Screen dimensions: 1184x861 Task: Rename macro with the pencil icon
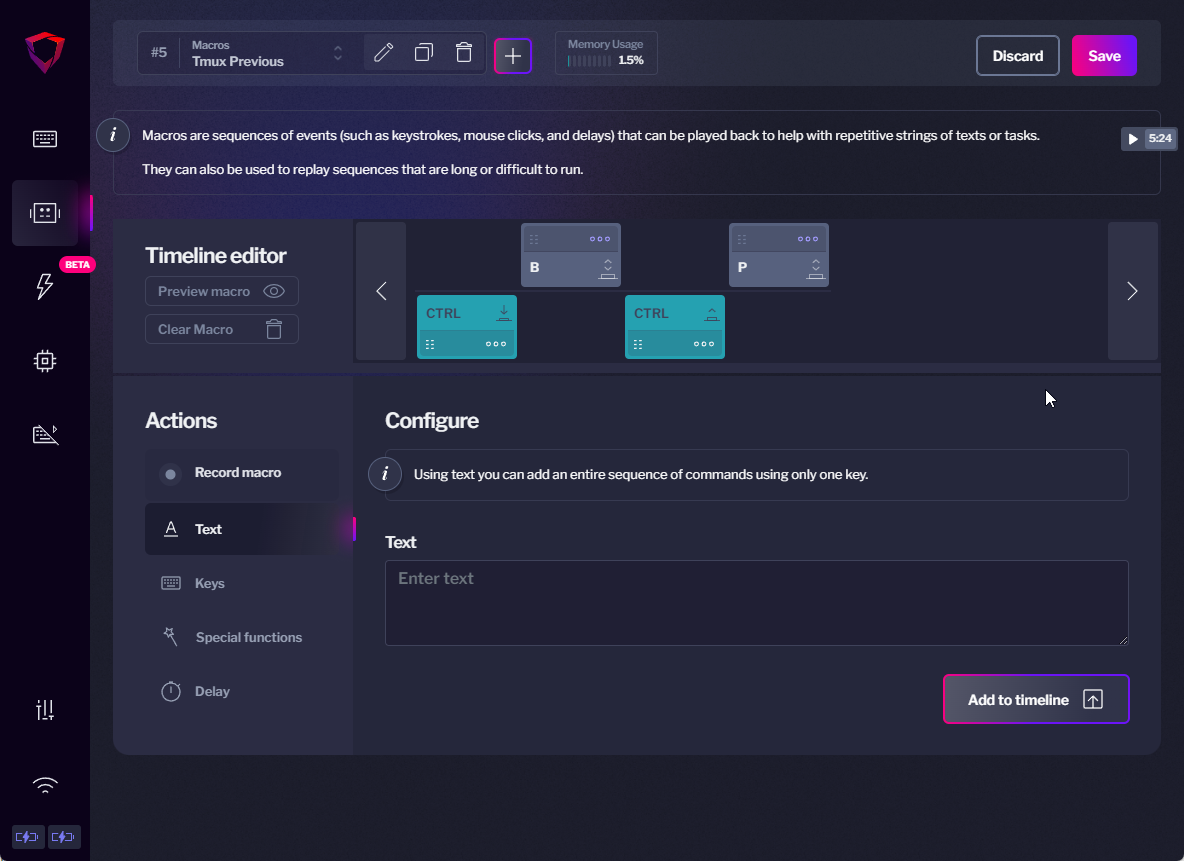pos(384,53)
